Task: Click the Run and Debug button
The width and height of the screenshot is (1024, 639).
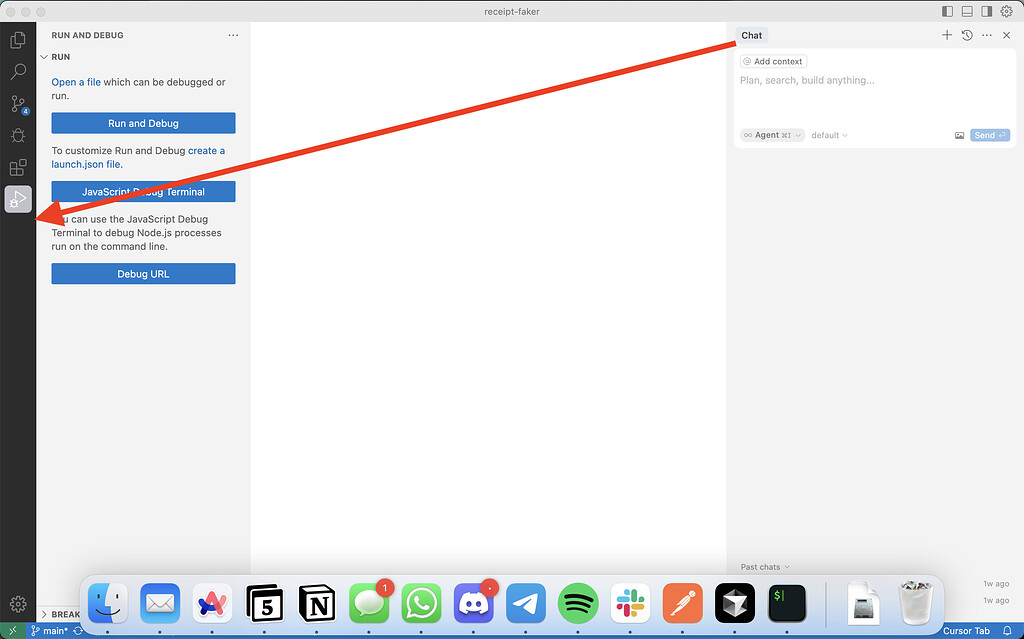Action: pos(143,122)
